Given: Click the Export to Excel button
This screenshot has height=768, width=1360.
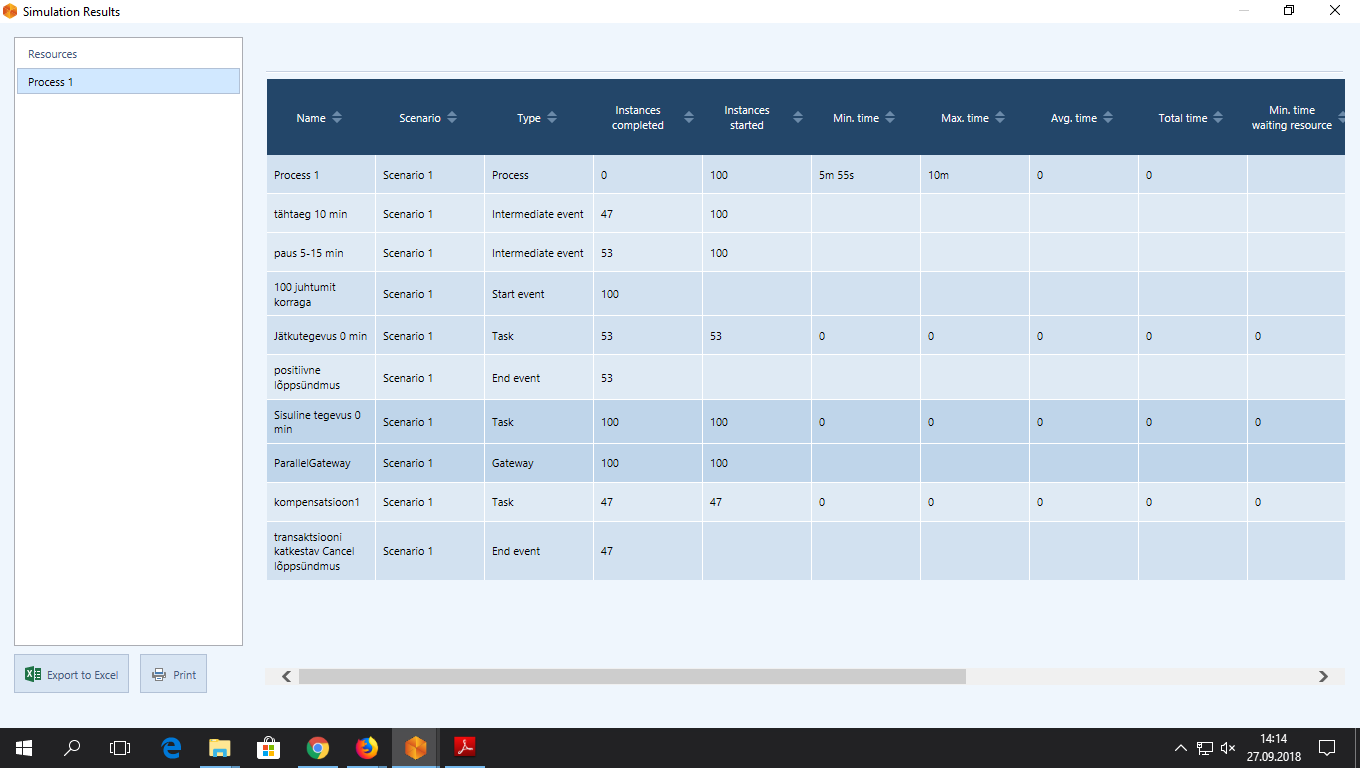Looking at the screenshot, I should tap(71, 674).
